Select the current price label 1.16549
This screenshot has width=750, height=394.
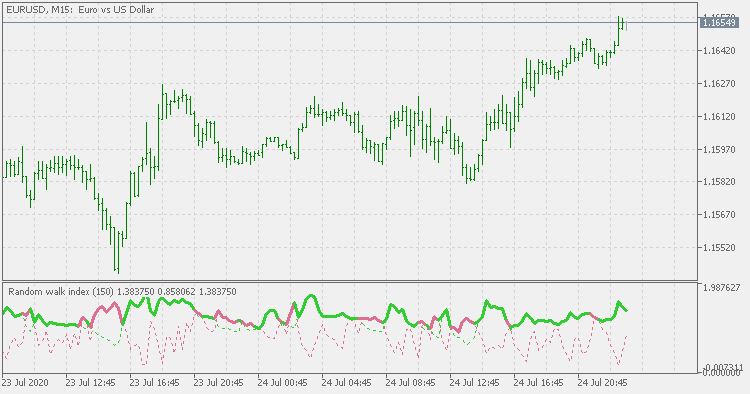[x=719, y=22]
